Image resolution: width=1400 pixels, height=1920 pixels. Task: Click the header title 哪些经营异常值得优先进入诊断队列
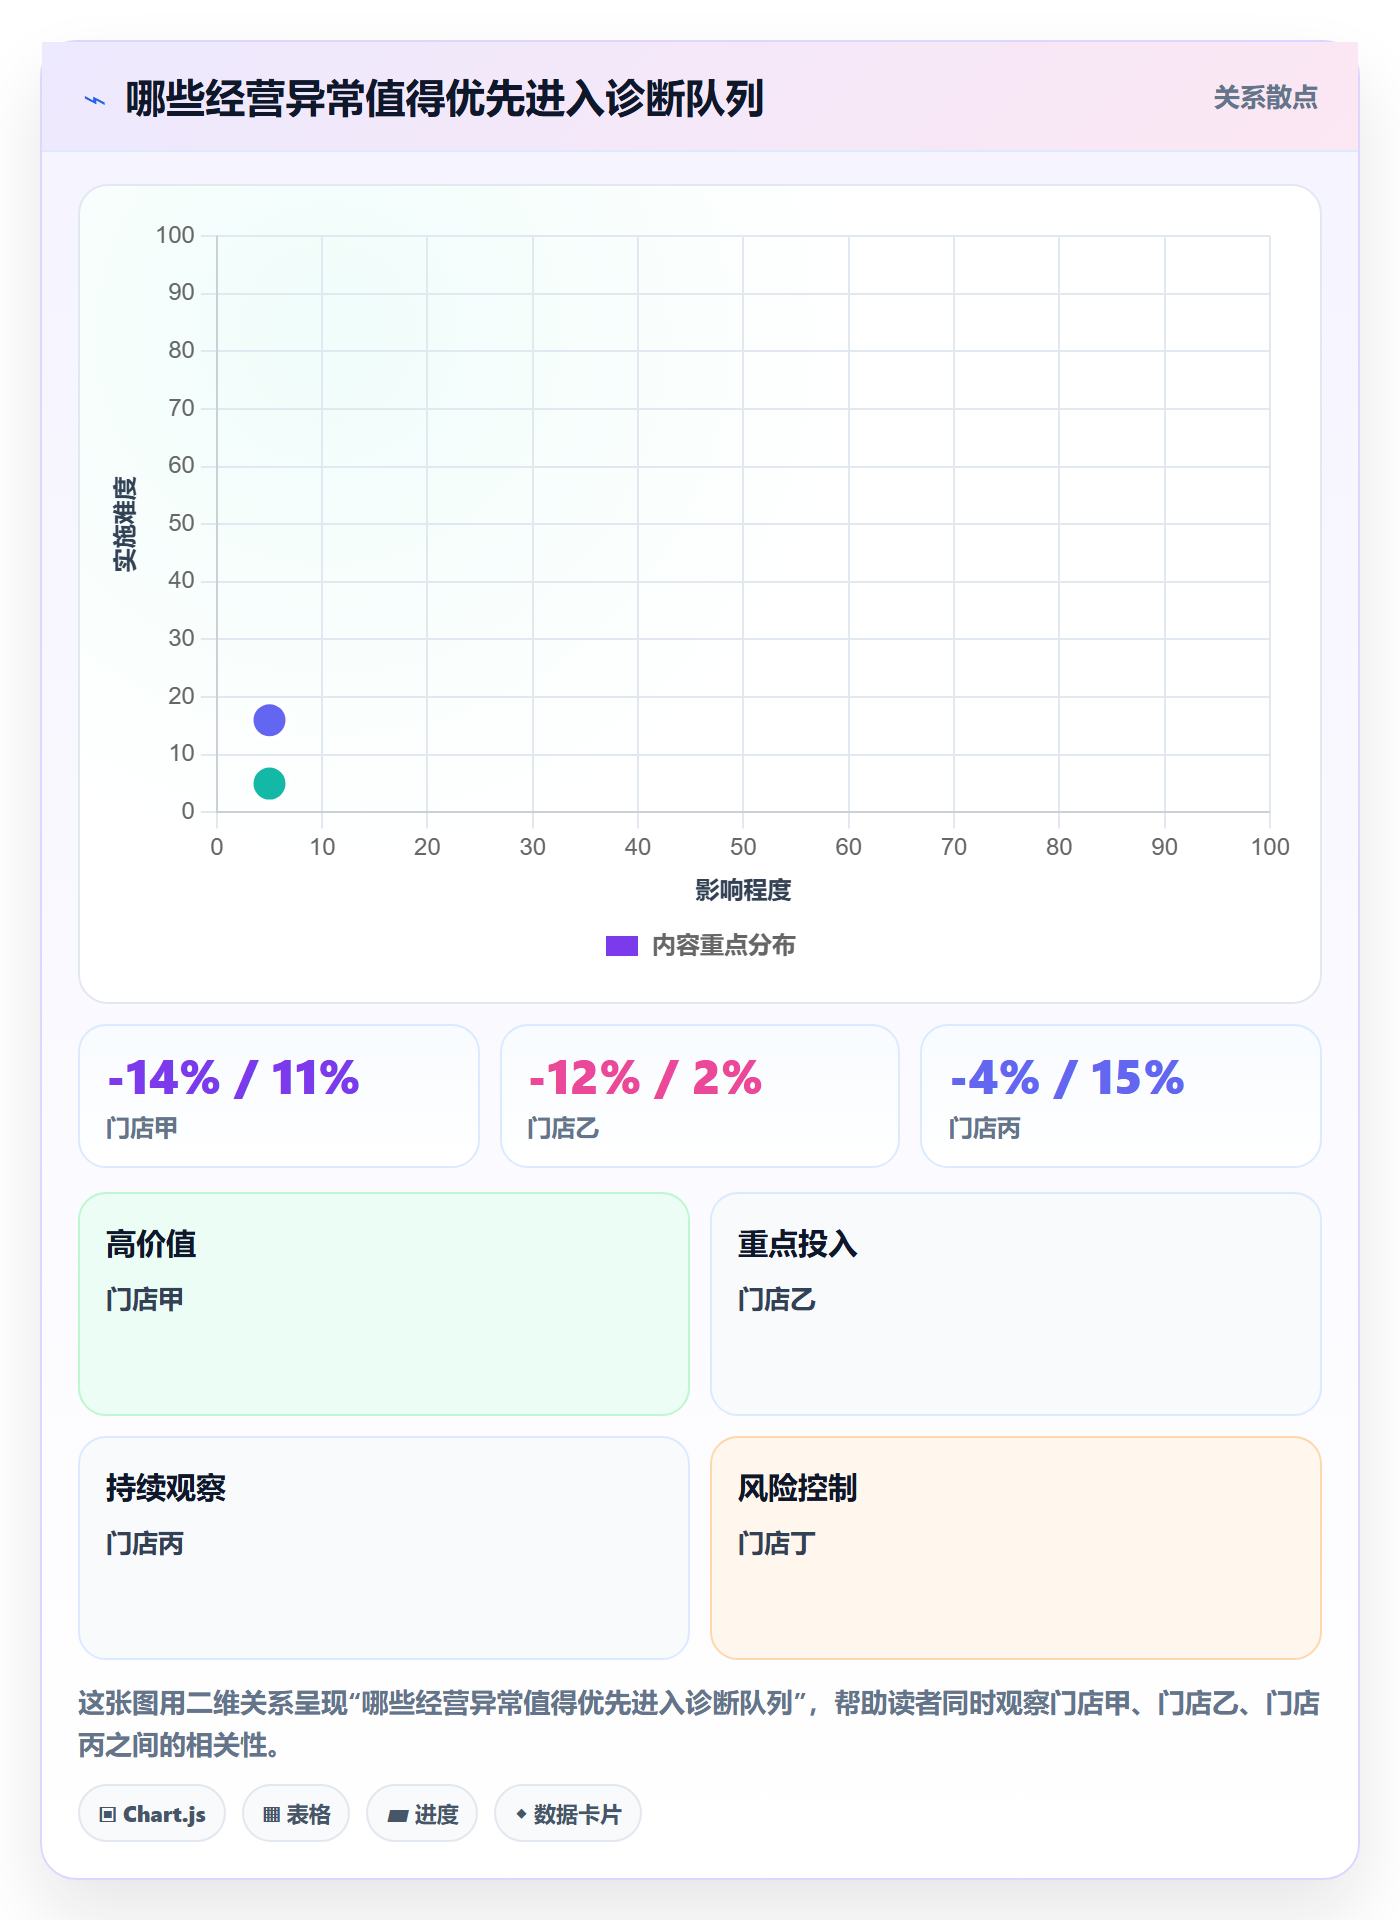(445, 99)
